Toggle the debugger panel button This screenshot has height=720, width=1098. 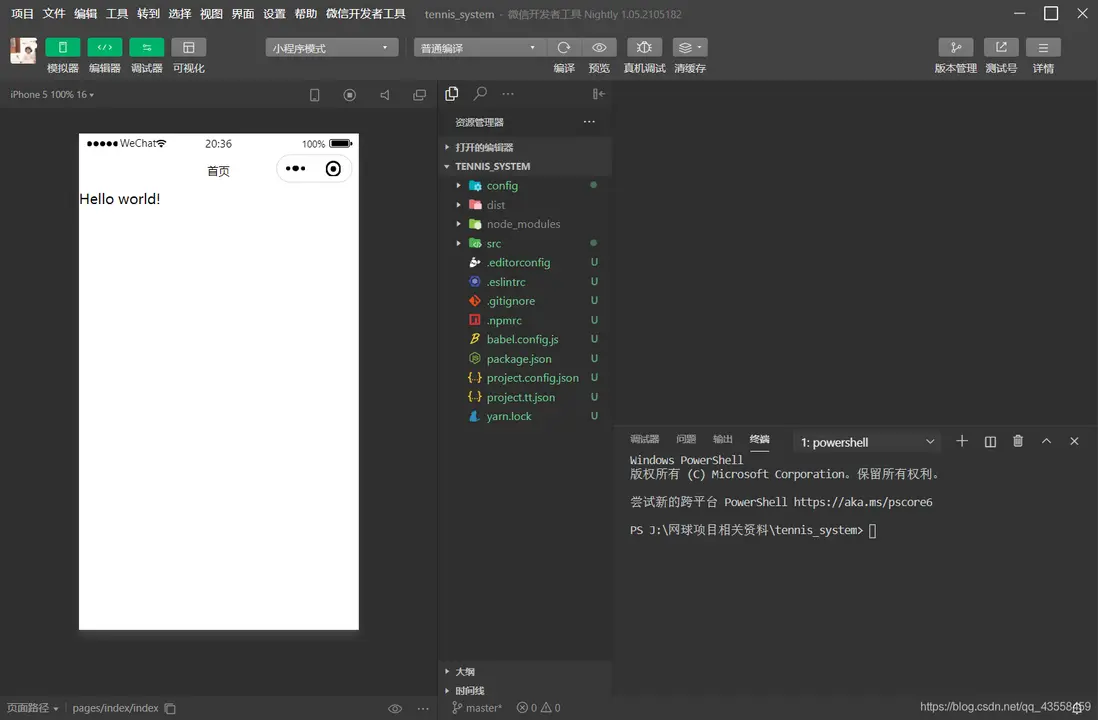pos(146,47)
